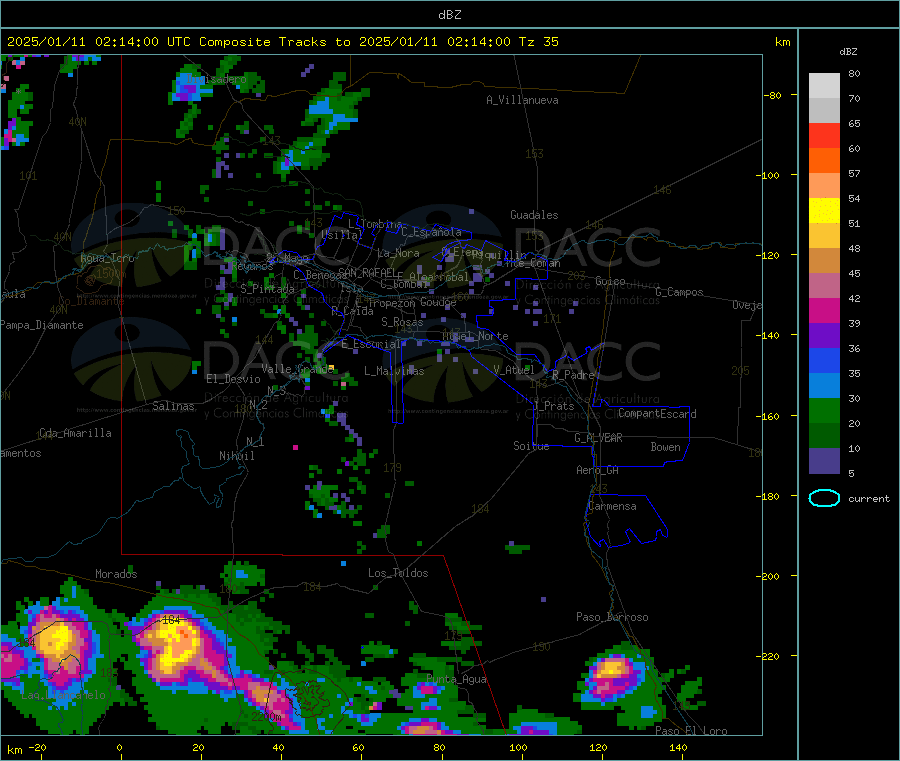Click the Punta_Agua map label
The image size is (900, 761).
(456, 679)
